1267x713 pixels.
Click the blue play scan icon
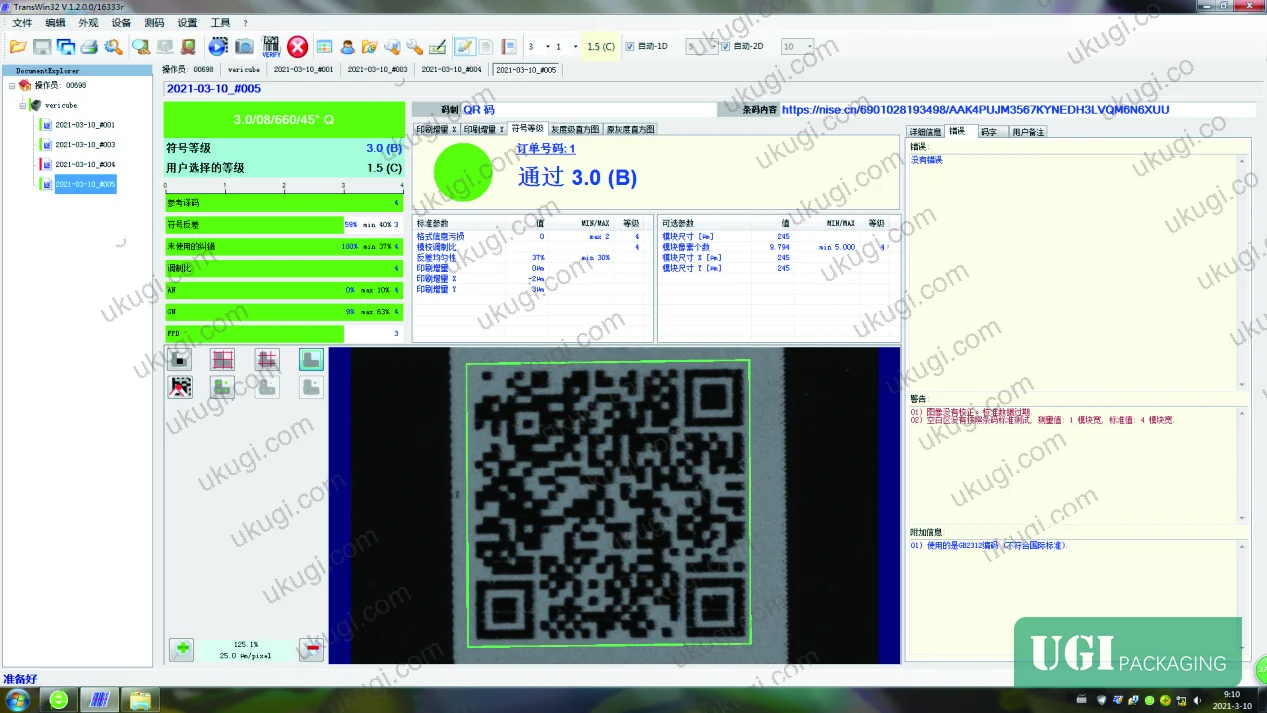(218, 46)
